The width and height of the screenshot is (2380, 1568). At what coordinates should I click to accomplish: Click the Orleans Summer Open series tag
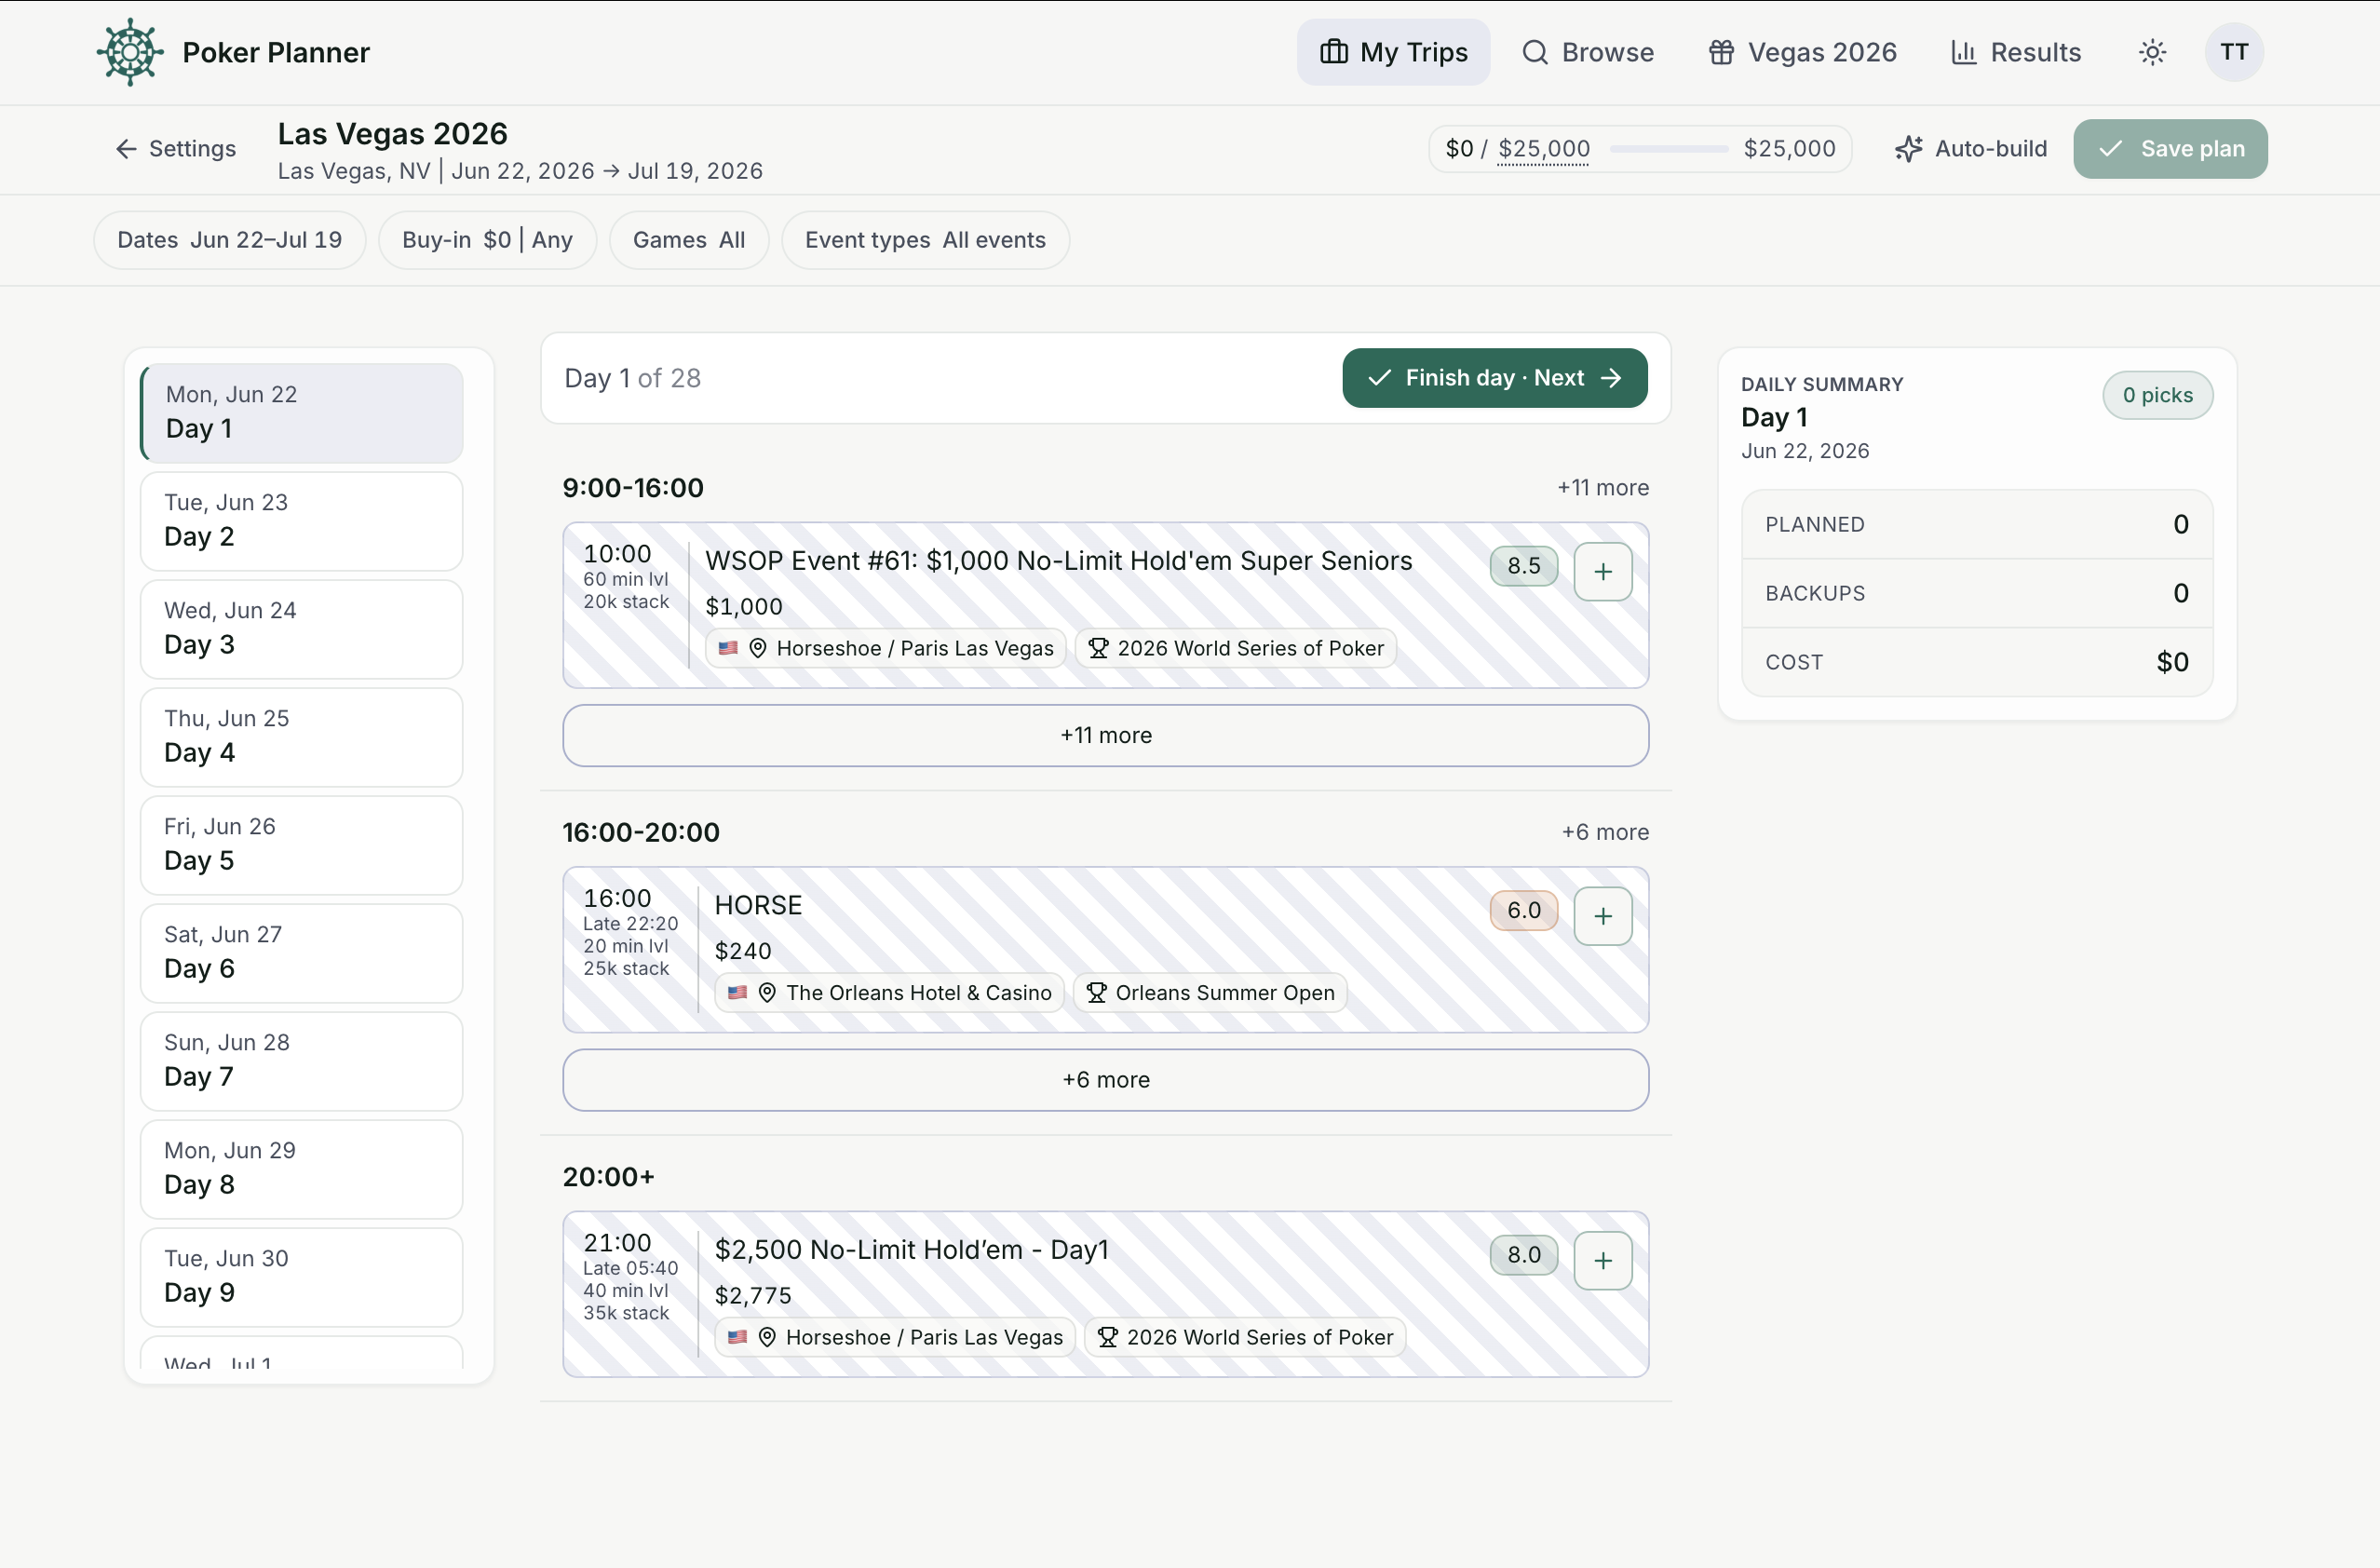click(x=1210, y=993)
